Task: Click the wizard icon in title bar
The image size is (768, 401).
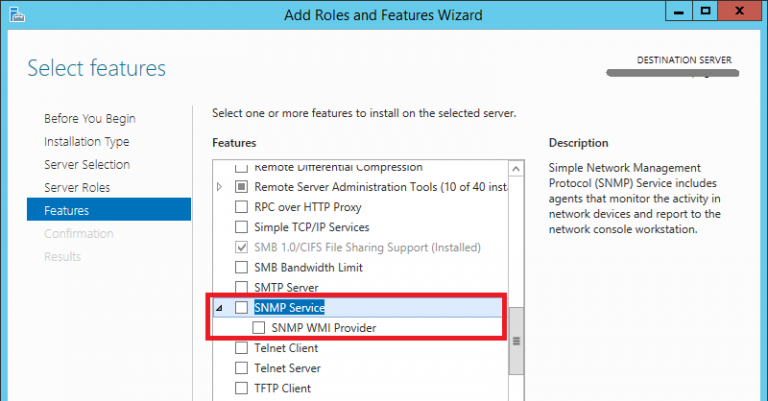Action: [x=13, y=14]
